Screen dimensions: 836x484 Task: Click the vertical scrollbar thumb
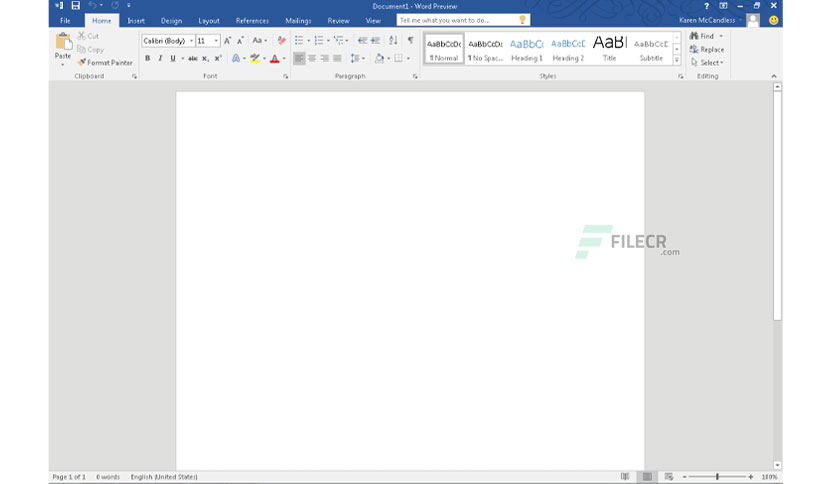point(777,205)
